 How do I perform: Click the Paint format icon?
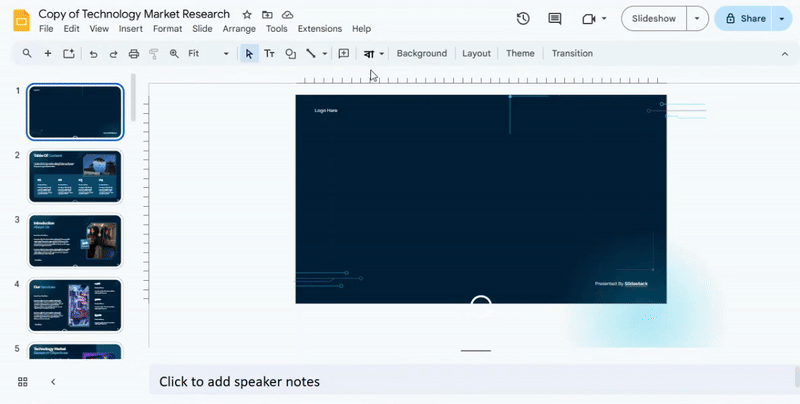[154, 54]
